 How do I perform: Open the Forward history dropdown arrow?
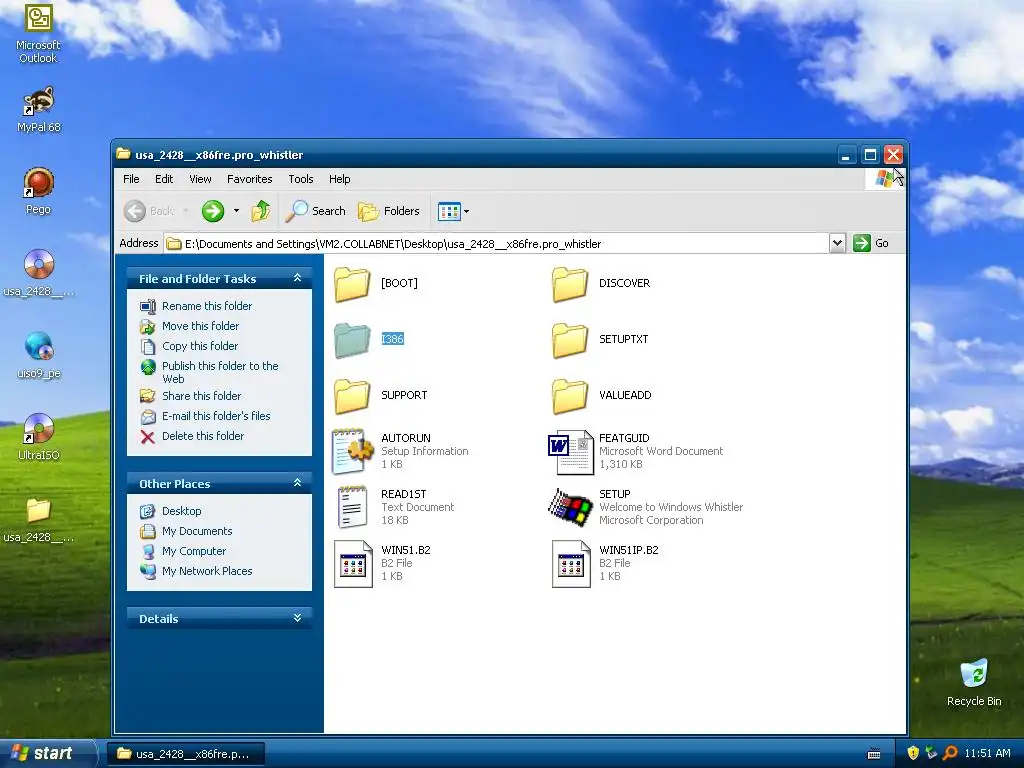coord(236,211)
